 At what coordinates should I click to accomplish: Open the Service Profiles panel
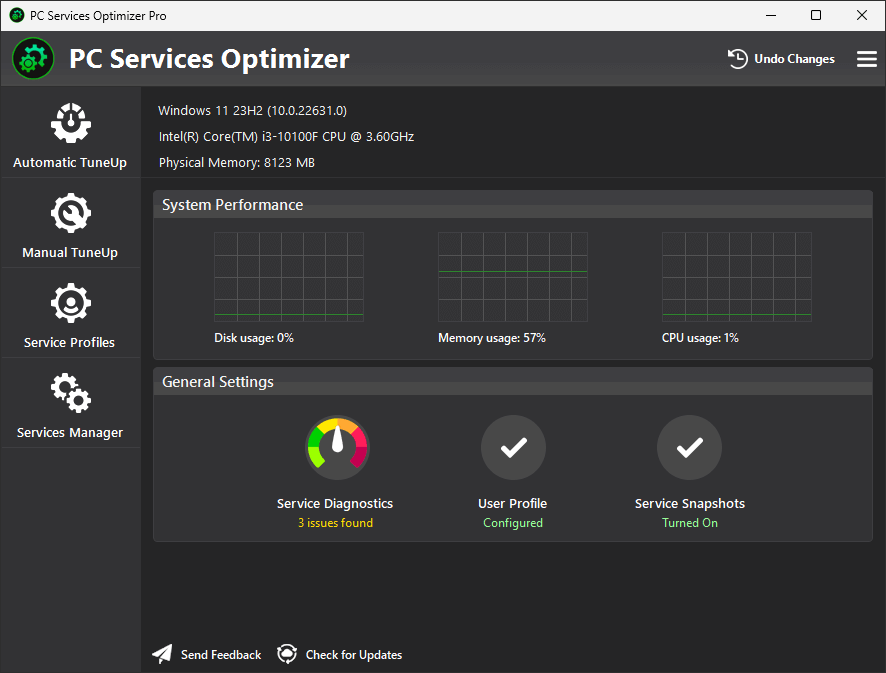70,315
